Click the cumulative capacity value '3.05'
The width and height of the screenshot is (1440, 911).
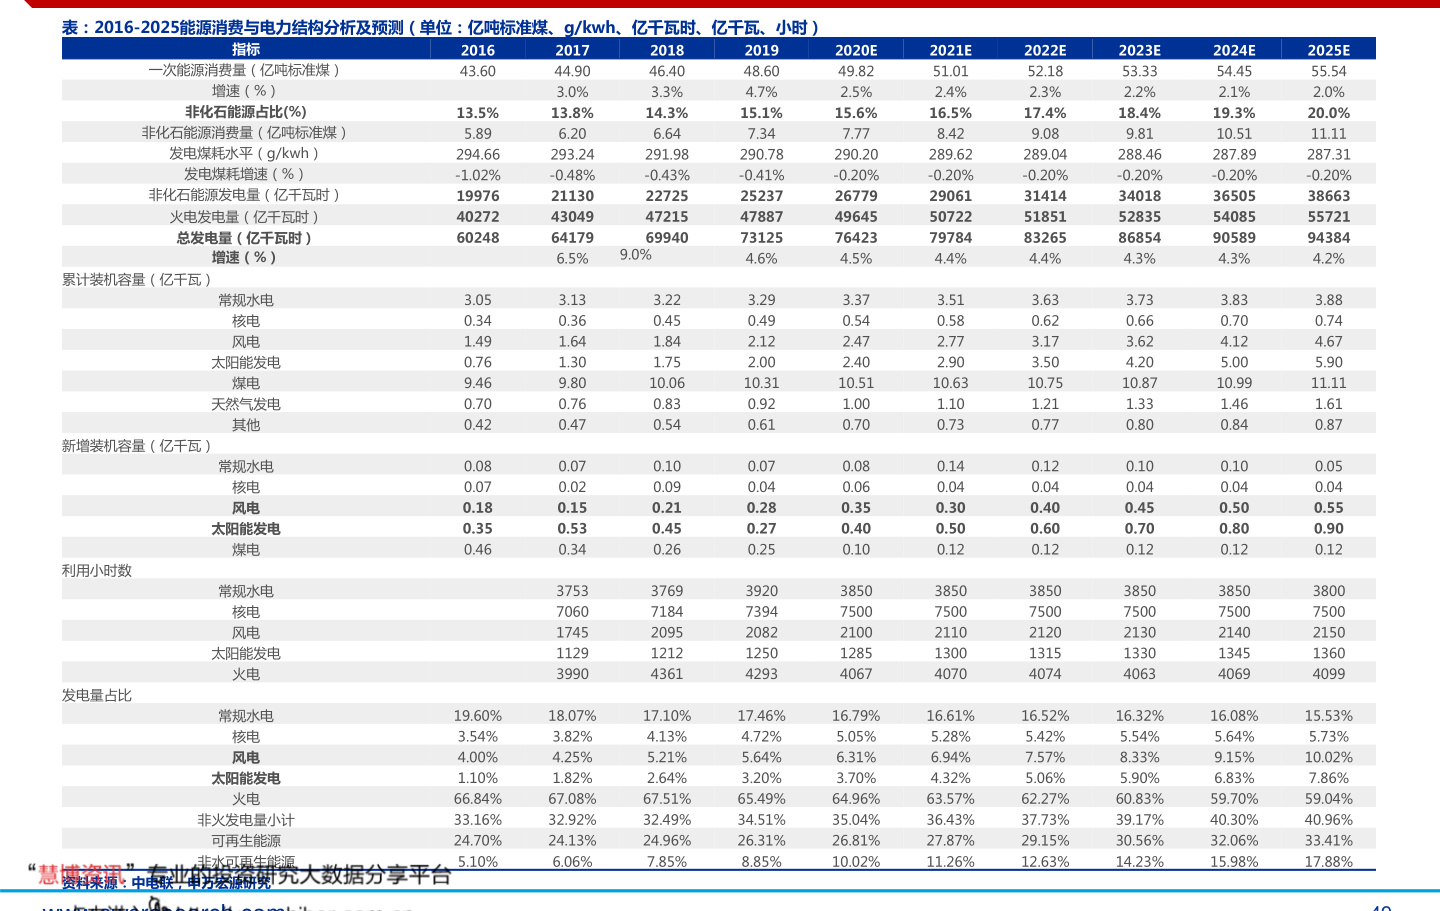478,300
